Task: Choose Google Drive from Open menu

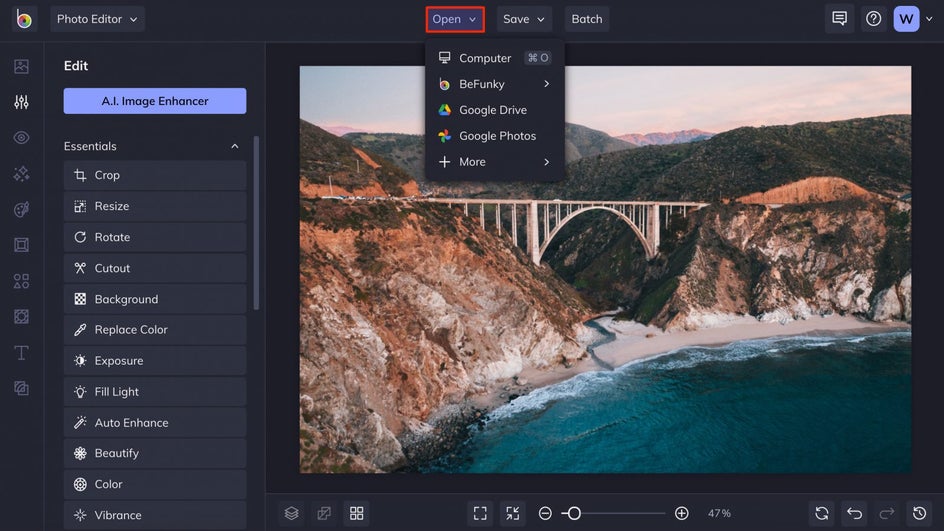Action: 492,110
